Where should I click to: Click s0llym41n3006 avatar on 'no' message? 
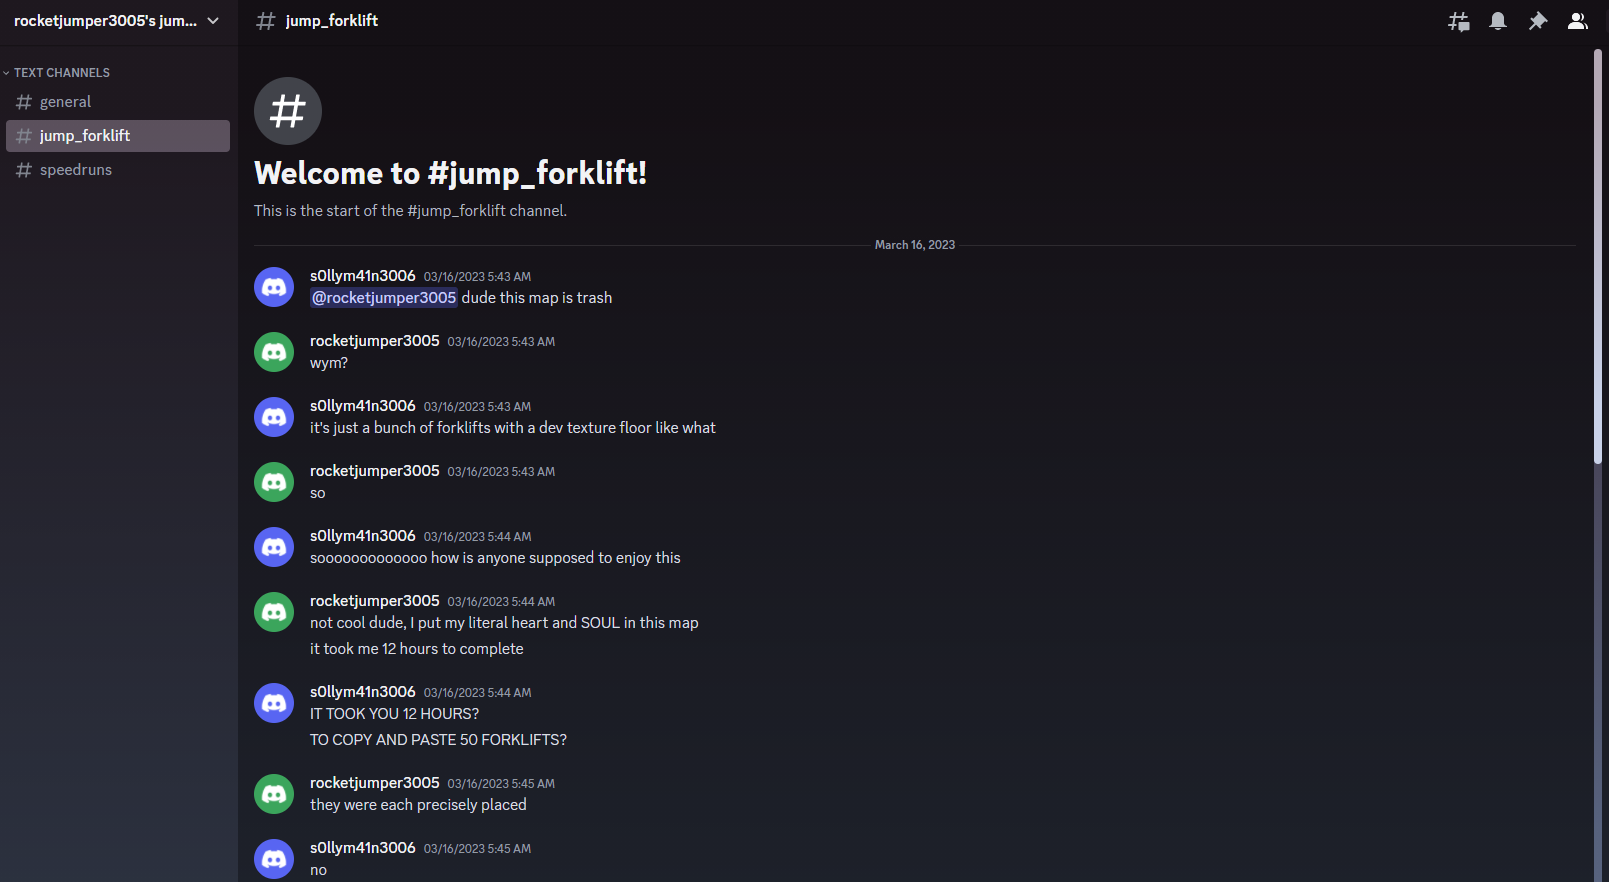[x=274, y=859]
